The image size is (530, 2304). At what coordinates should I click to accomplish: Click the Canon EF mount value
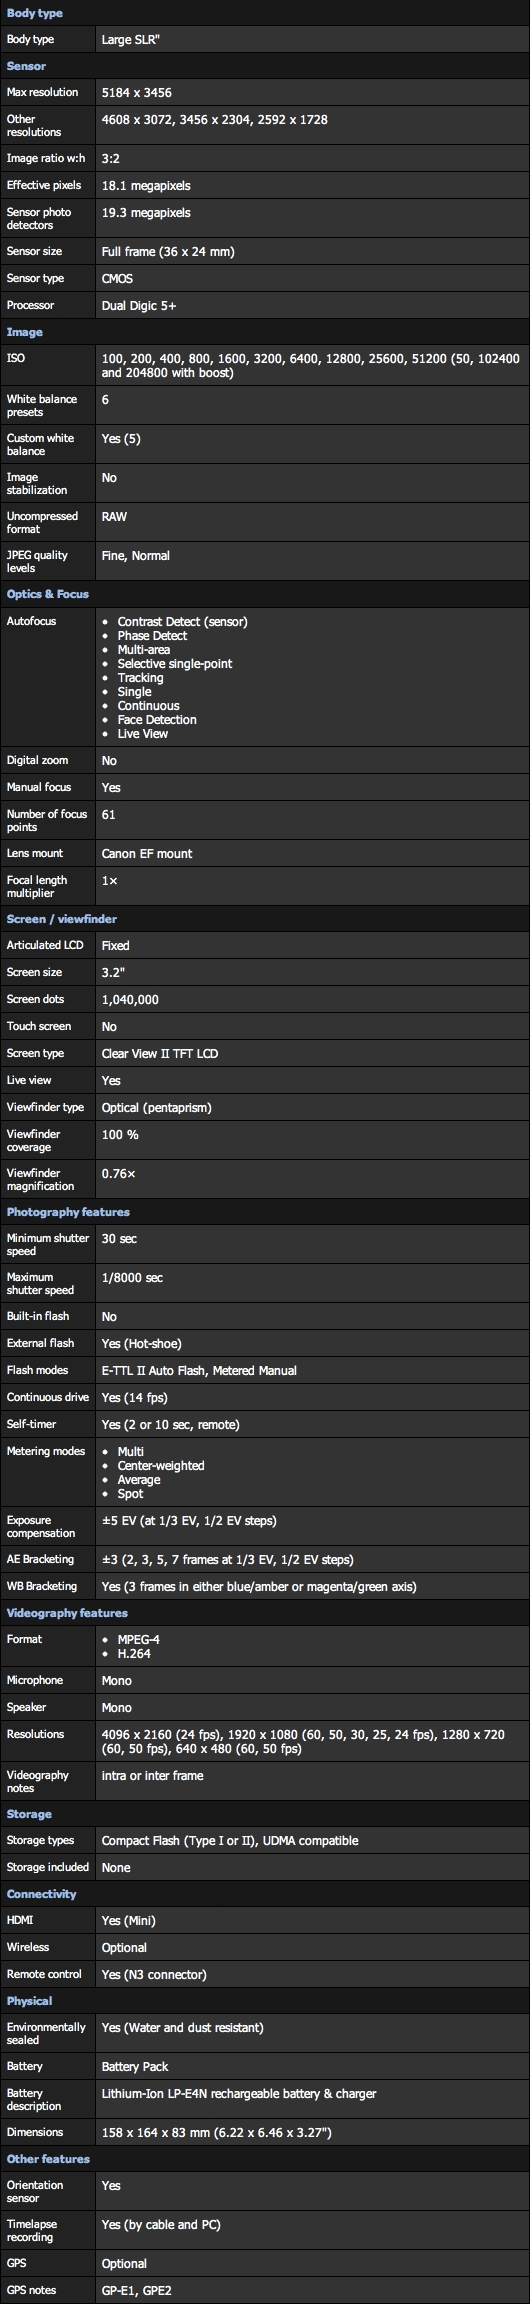tap(147, 854)
